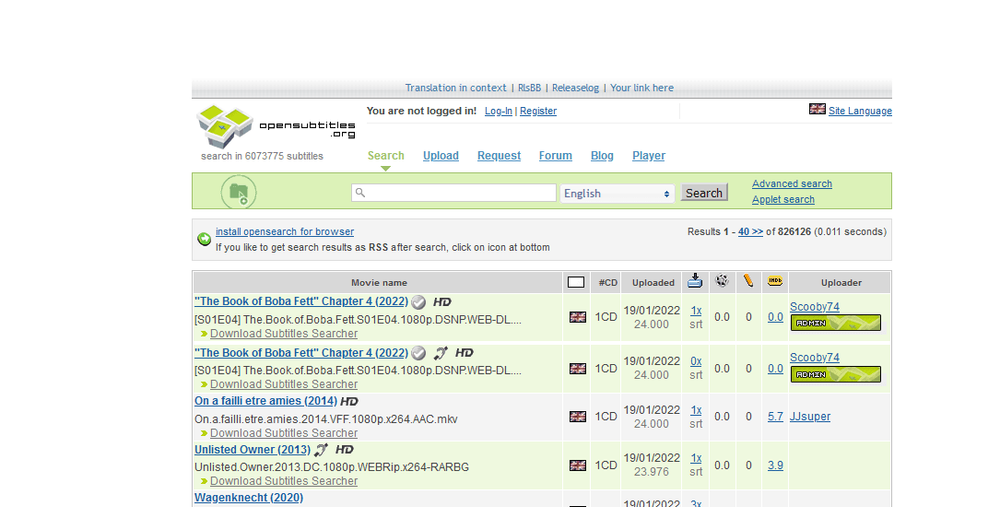1000x507 pixels.
Task: Open the English language dropdown
Action: (617, 193)
